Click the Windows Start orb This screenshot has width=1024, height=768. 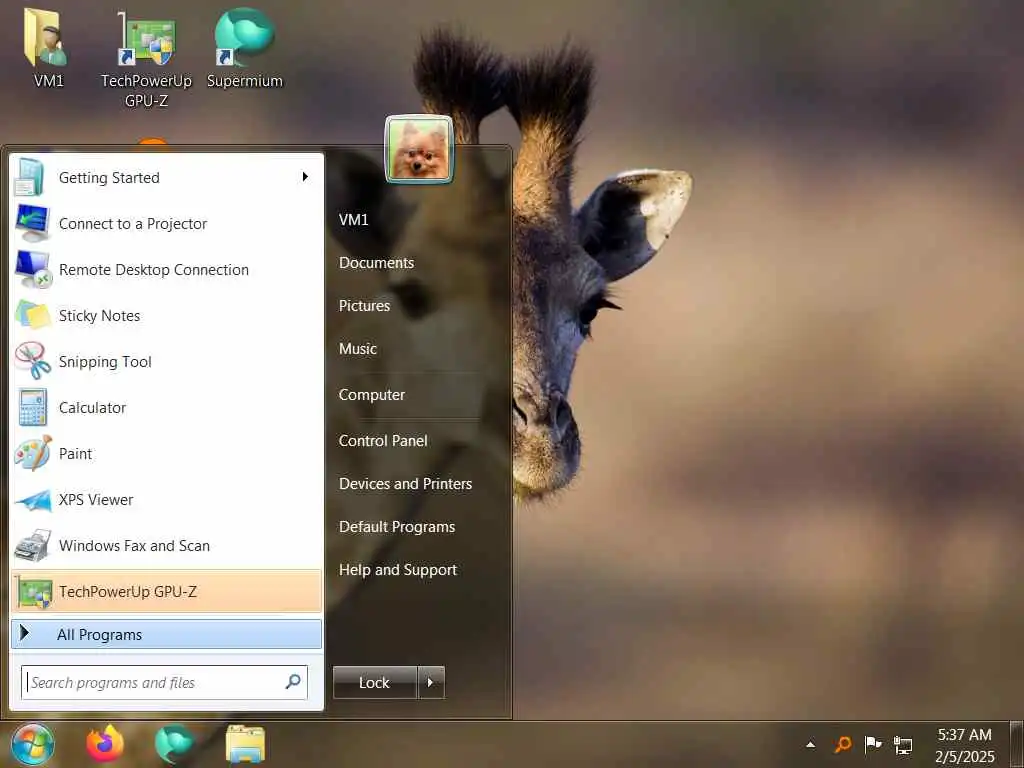pyautogui.click(x=33, y=744)
